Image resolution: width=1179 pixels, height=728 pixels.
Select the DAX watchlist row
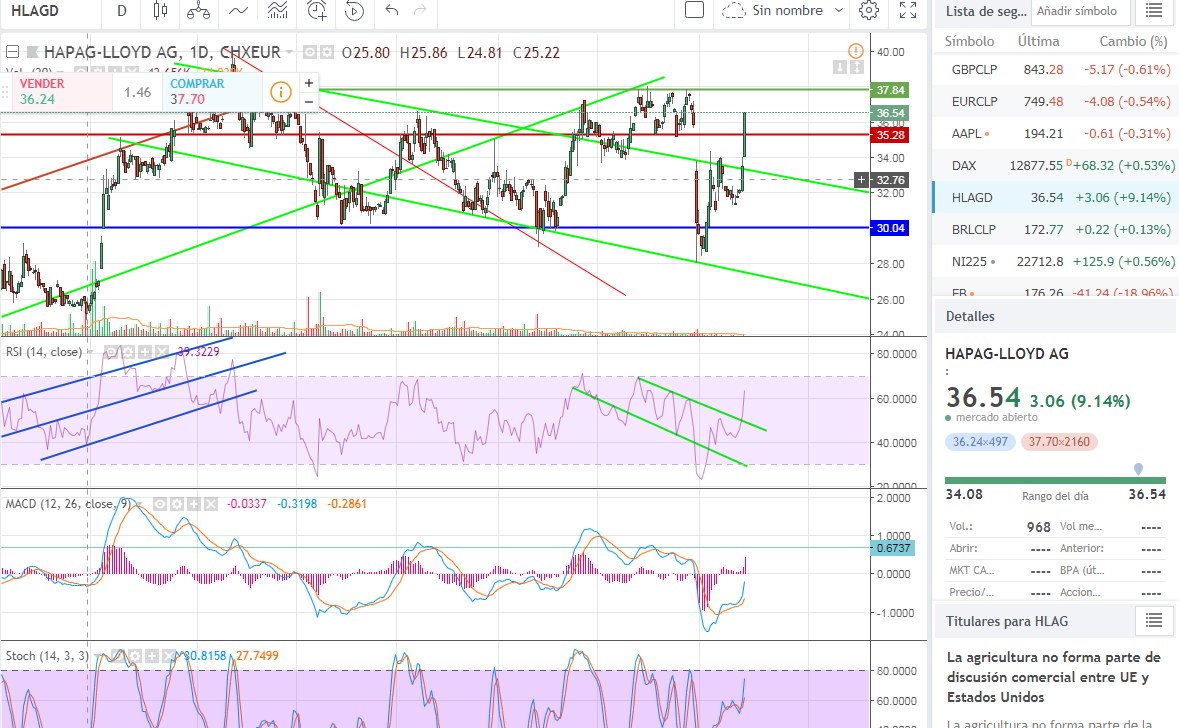coord(1055,165)
